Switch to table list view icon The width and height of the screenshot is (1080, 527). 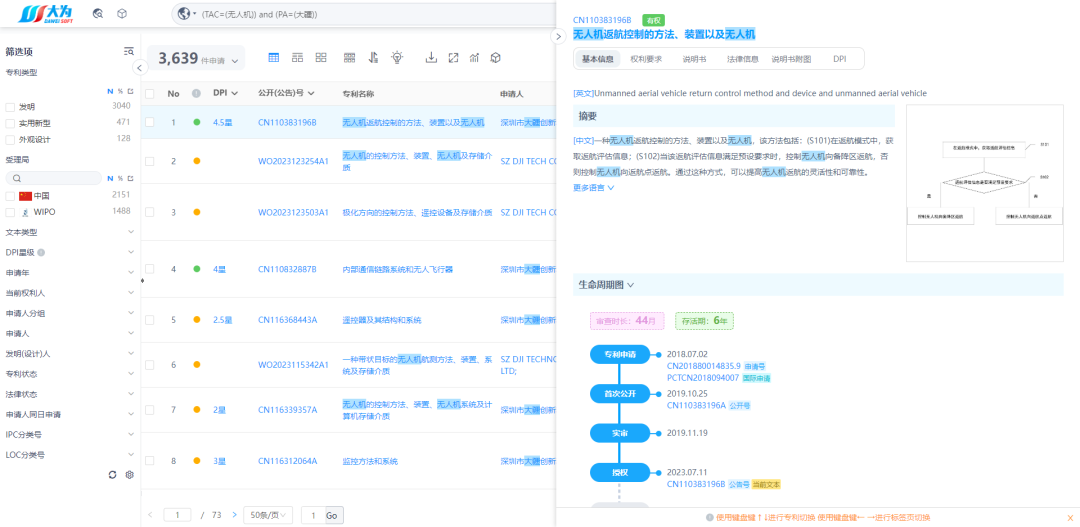click(x=273, y=58)
